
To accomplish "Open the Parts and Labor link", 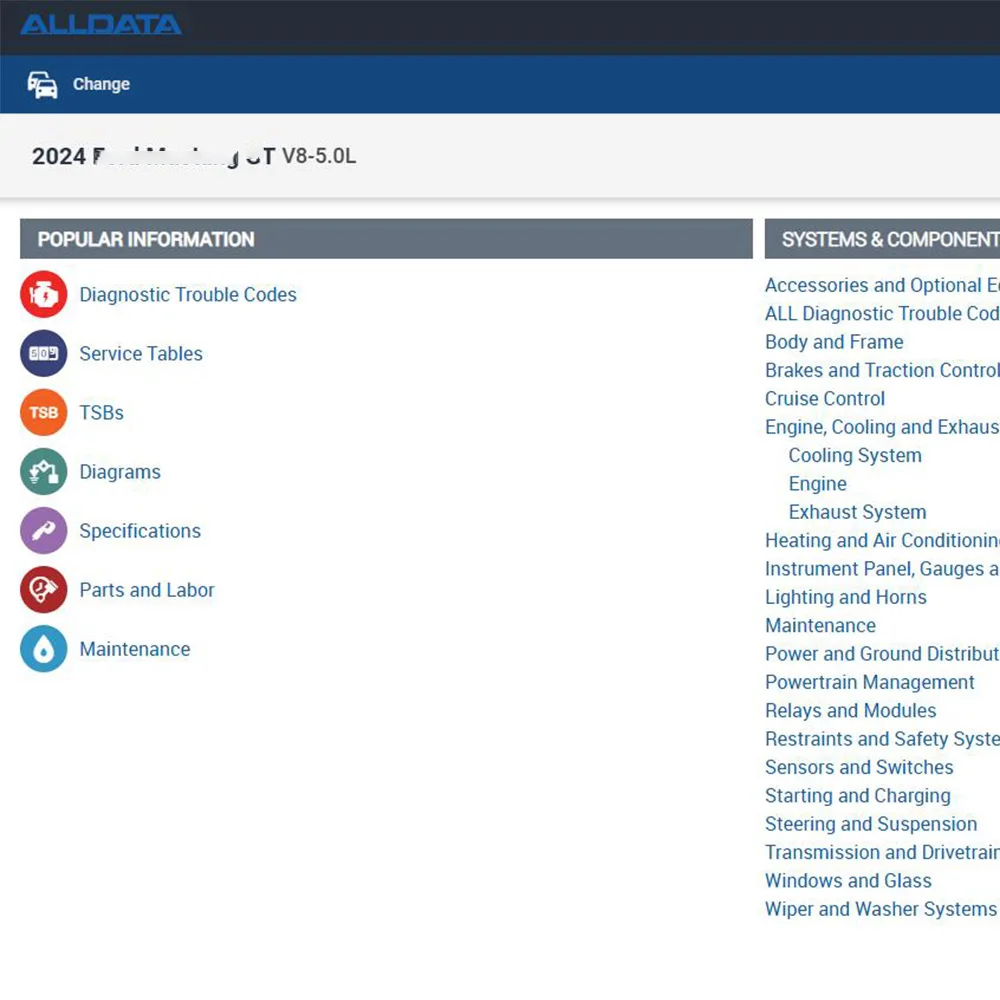I will click(x=147, y=590).
